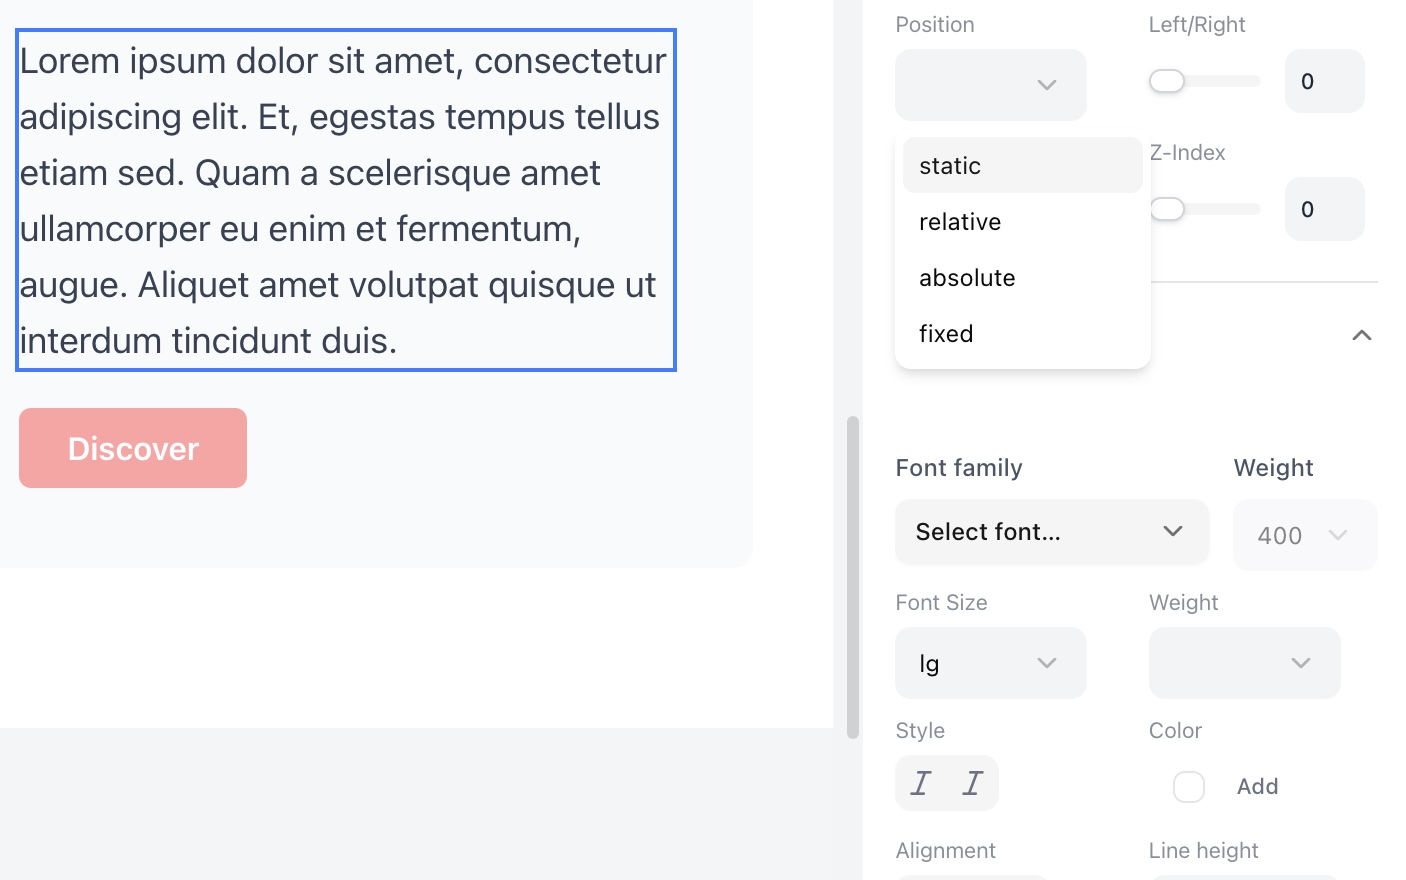This screenshot has height=880, width=1406.
Task: Click the Z-Index value field showing 0
Action: tap(1324, 209)
